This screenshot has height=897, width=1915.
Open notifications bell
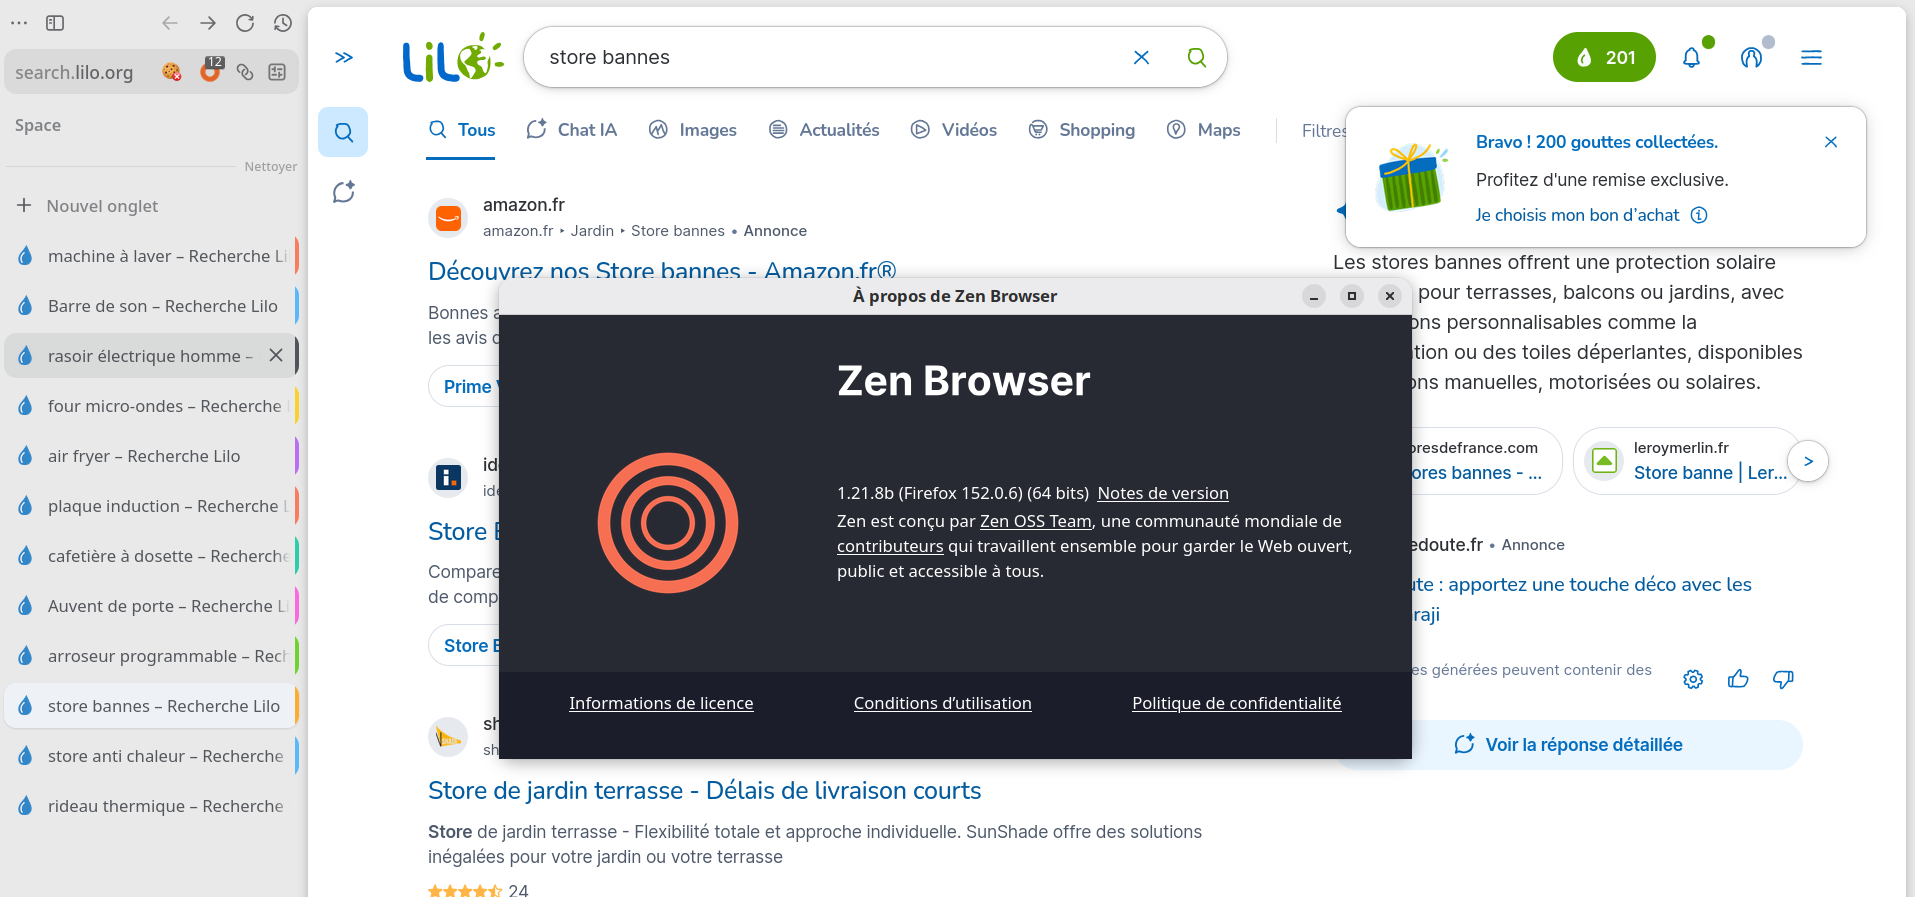click(1691, 58)
